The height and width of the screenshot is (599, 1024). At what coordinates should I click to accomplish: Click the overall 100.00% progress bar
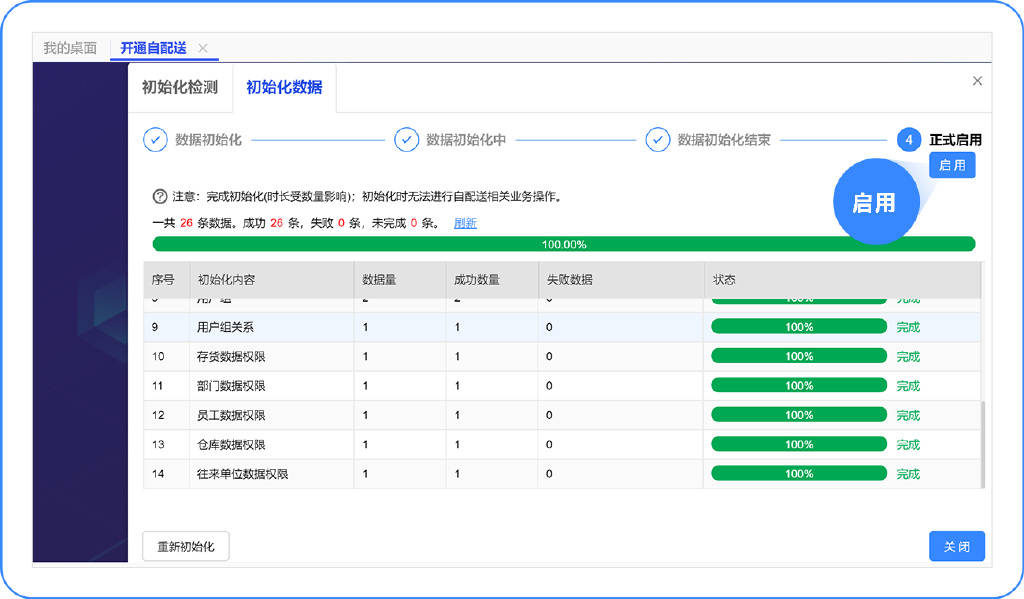(563, 244)
